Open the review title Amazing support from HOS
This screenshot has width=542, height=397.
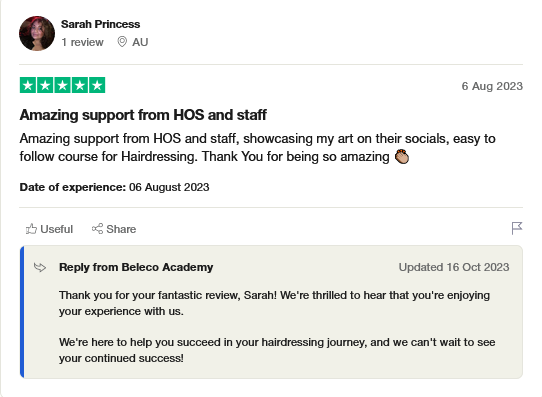coord(143,115)
